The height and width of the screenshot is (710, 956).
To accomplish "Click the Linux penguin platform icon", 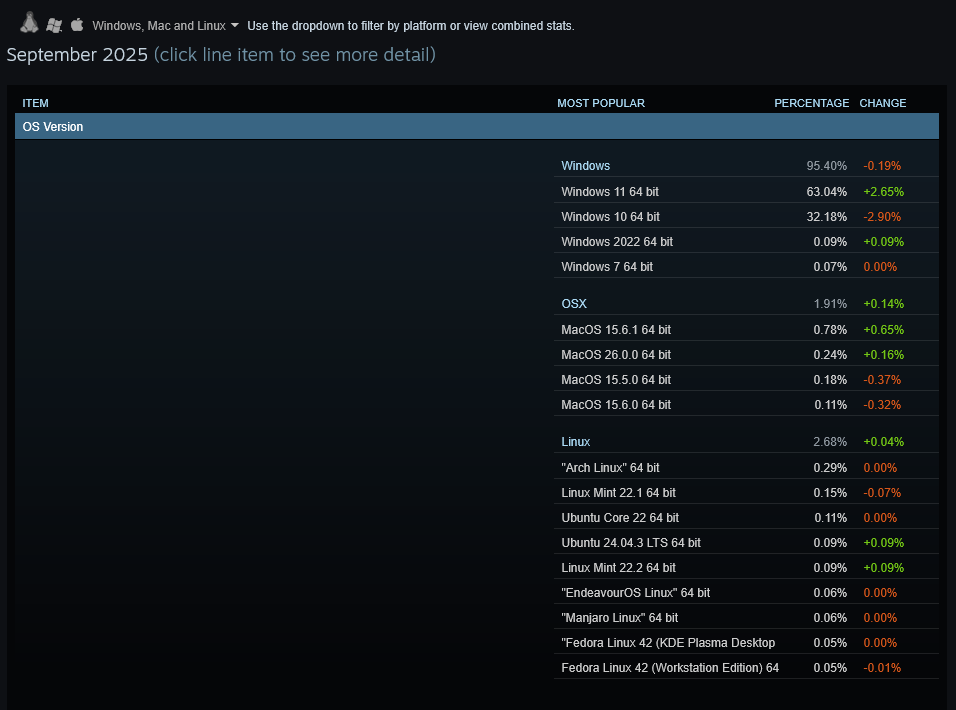I will [29, 23].
